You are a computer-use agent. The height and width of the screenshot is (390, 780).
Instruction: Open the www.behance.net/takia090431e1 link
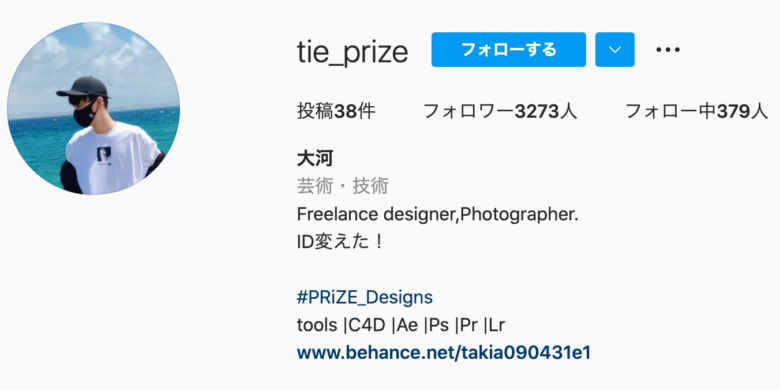coord(444,353)
